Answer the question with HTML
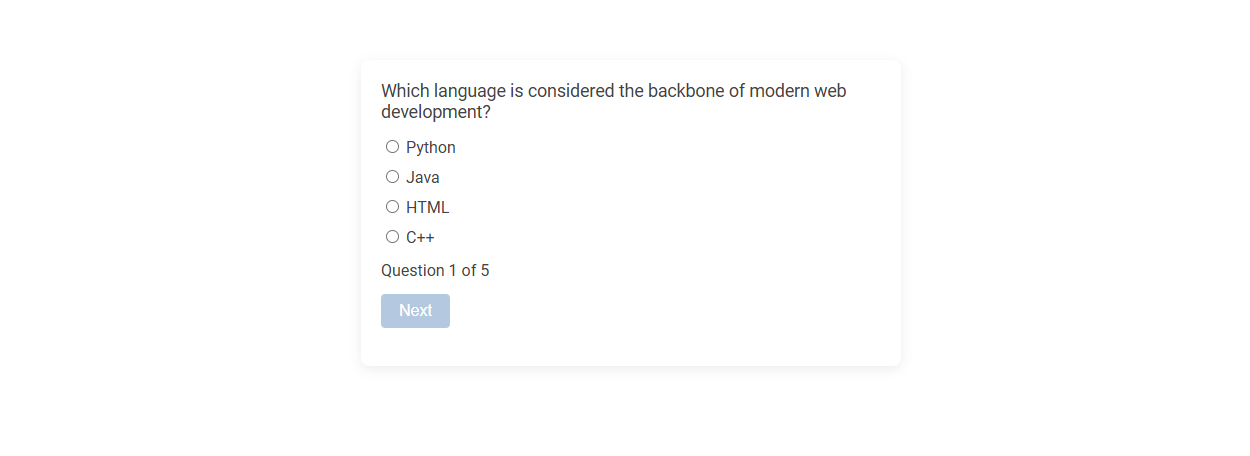 [x=392, y=207]
